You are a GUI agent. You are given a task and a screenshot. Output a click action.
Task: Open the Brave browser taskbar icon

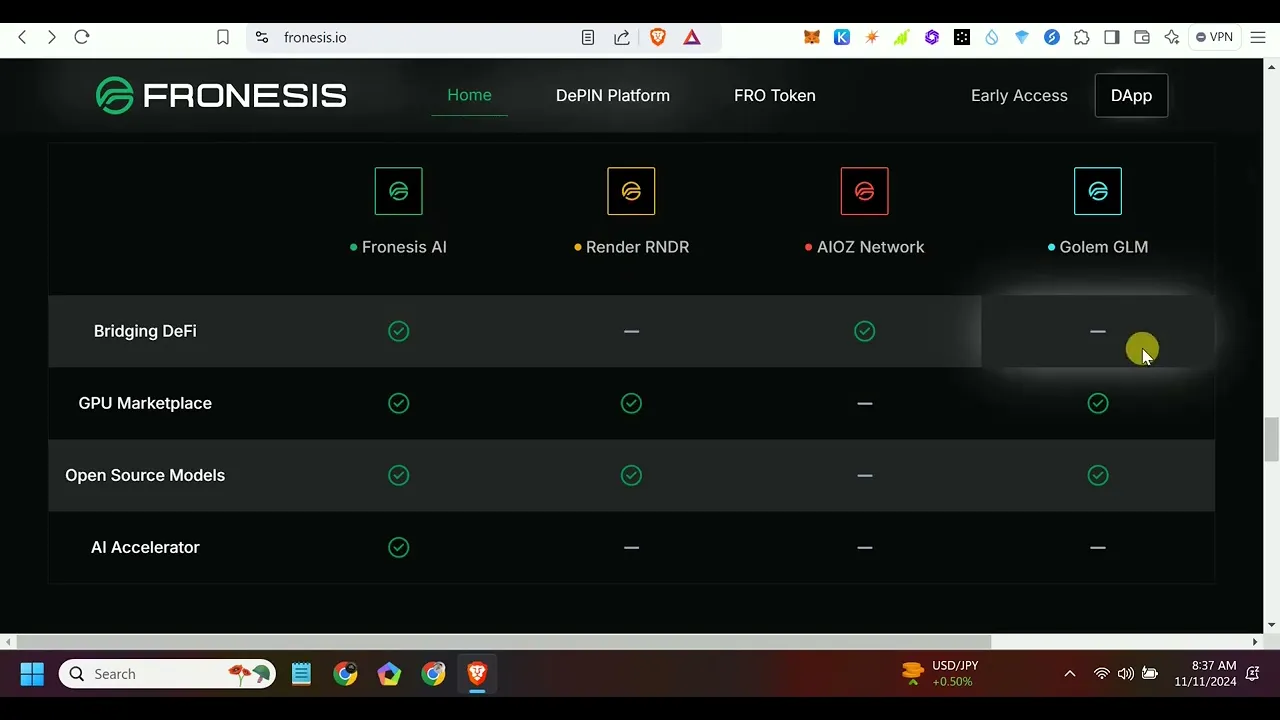click(477, 674)
